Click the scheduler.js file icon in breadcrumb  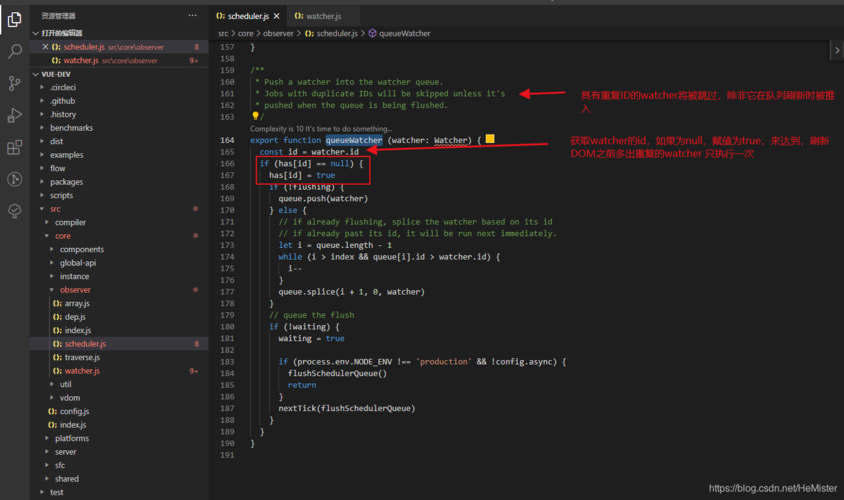tap(309, 33)
